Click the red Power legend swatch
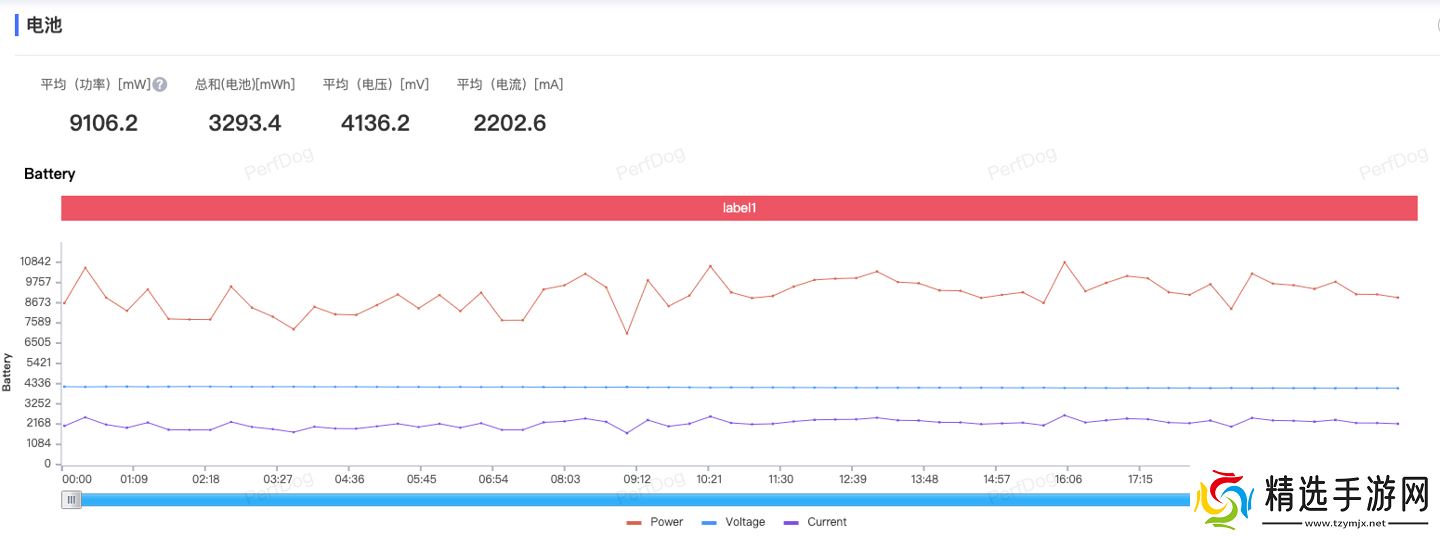Screen dimensions: 1440x536 click(x=634, y=522)
